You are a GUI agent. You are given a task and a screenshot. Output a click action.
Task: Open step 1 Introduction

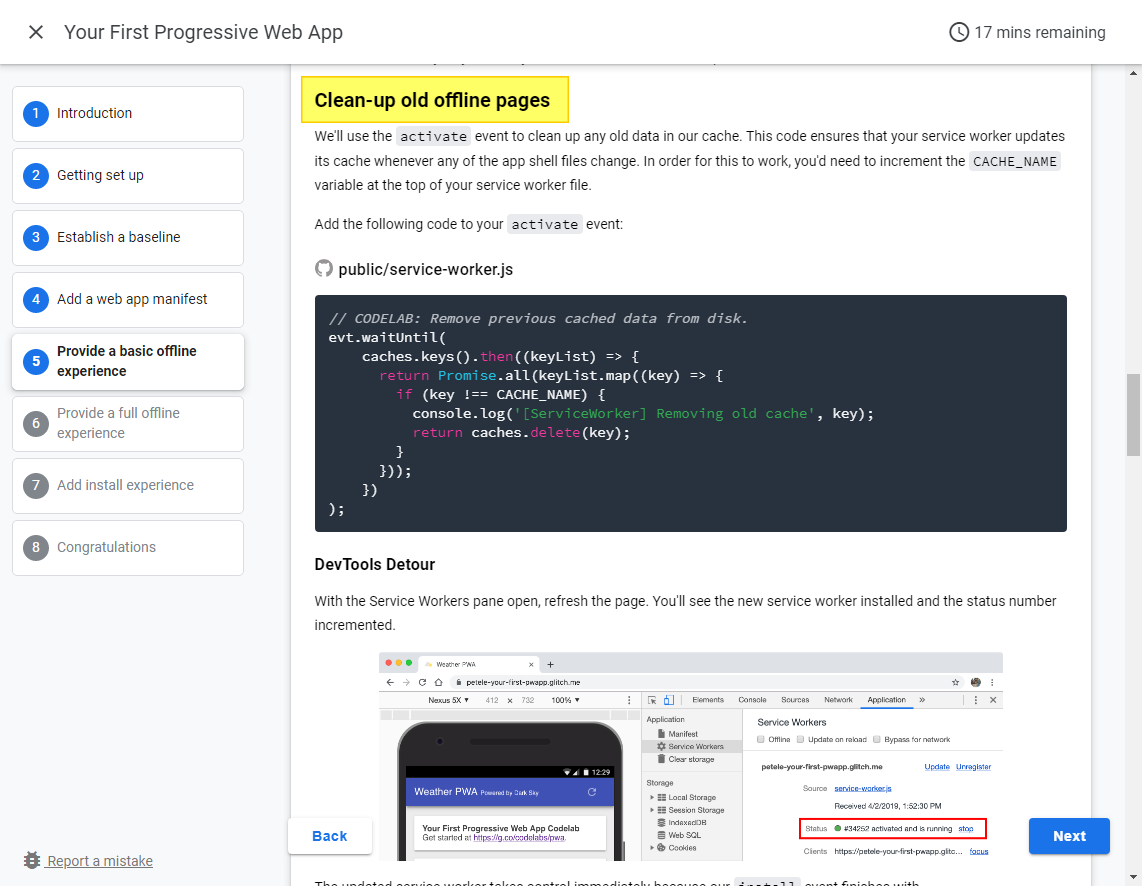(x=127, y=114)
